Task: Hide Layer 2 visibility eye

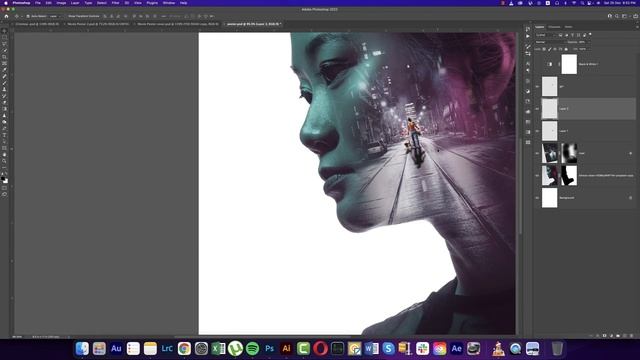Action: [537, 109]
